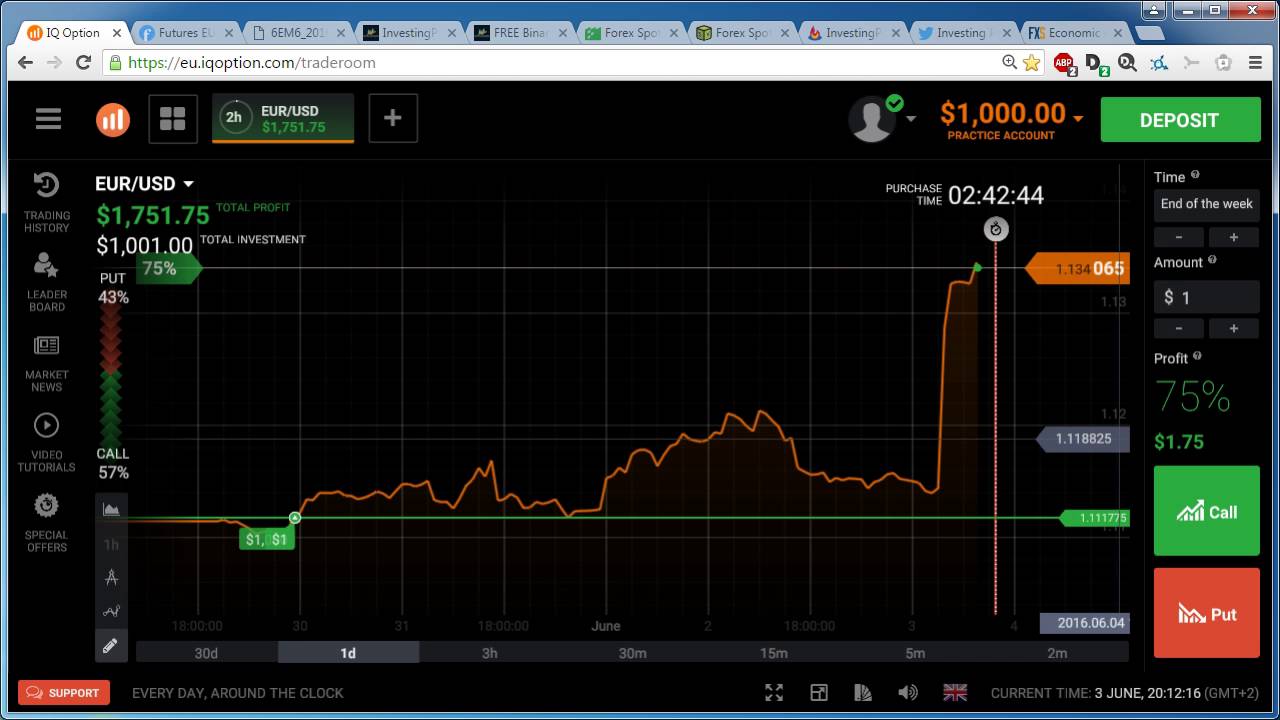1280x720 pixels.
Task: Click the open position $1 marker on the chart
Action: tap(266, 539)
